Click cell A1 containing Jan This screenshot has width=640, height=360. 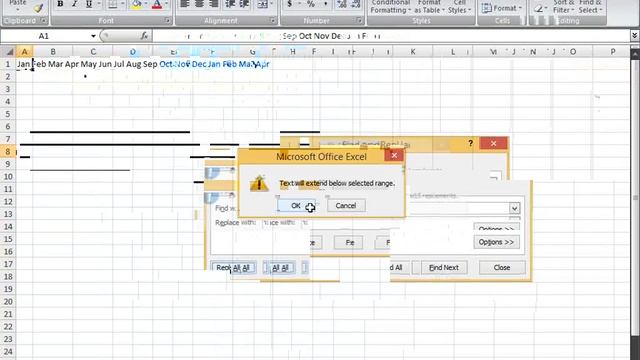[24, 64]
